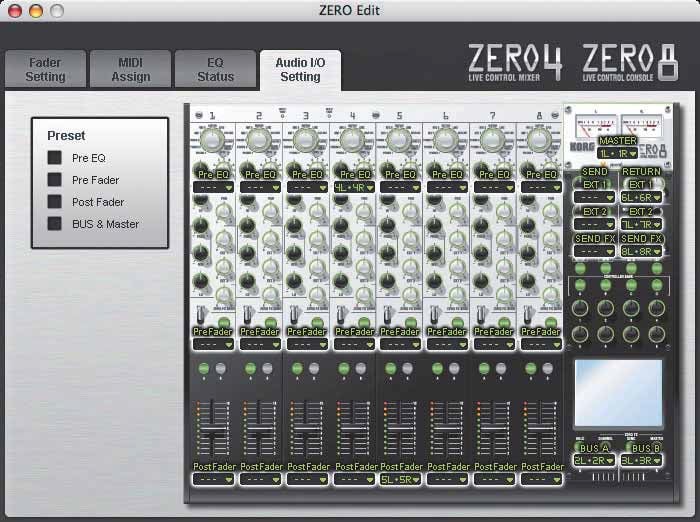Select the Audio I/O Setting tab
The image size is (700, 522).
tap(300, 70)
